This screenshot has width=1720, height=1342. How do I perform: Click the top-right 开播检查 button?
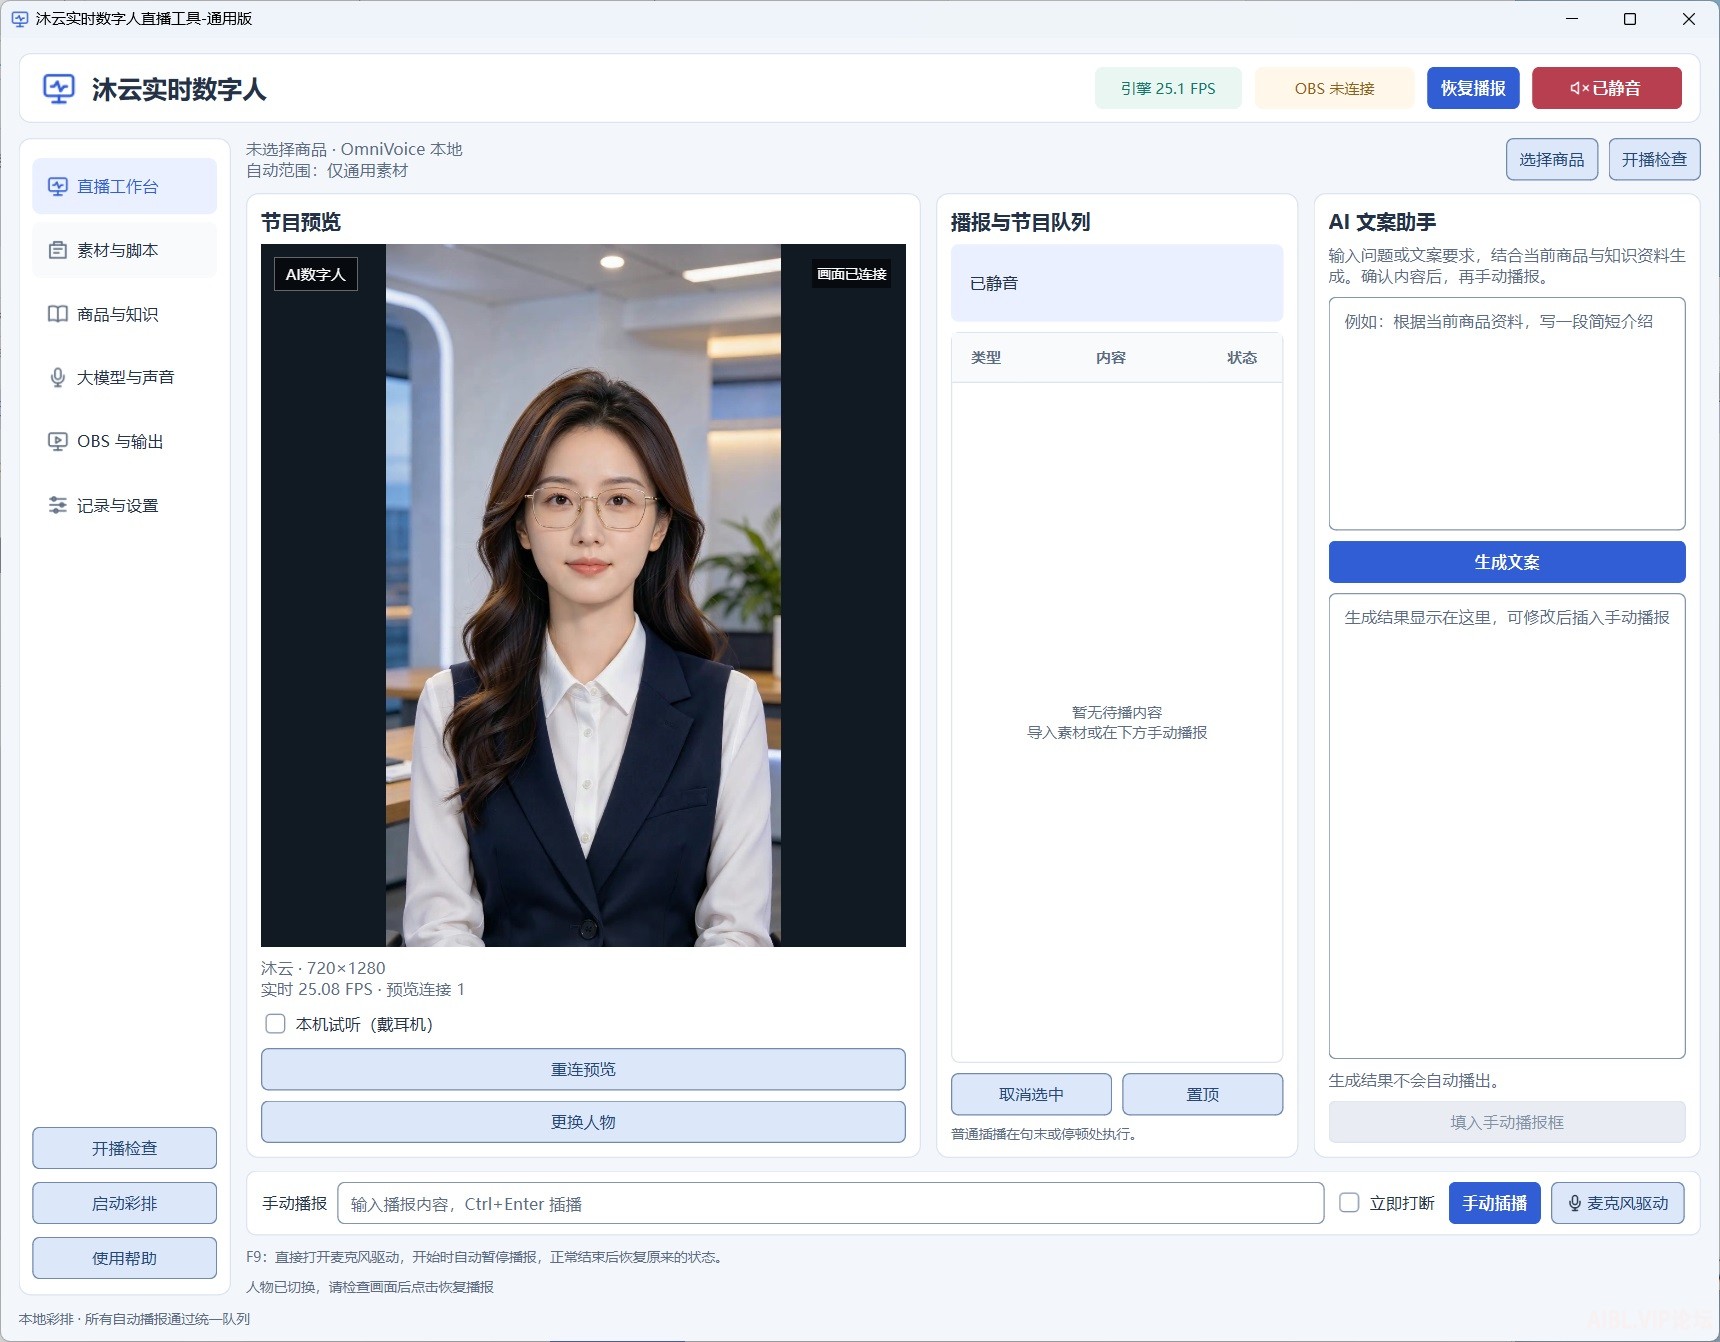click(x=1654, y=159)
